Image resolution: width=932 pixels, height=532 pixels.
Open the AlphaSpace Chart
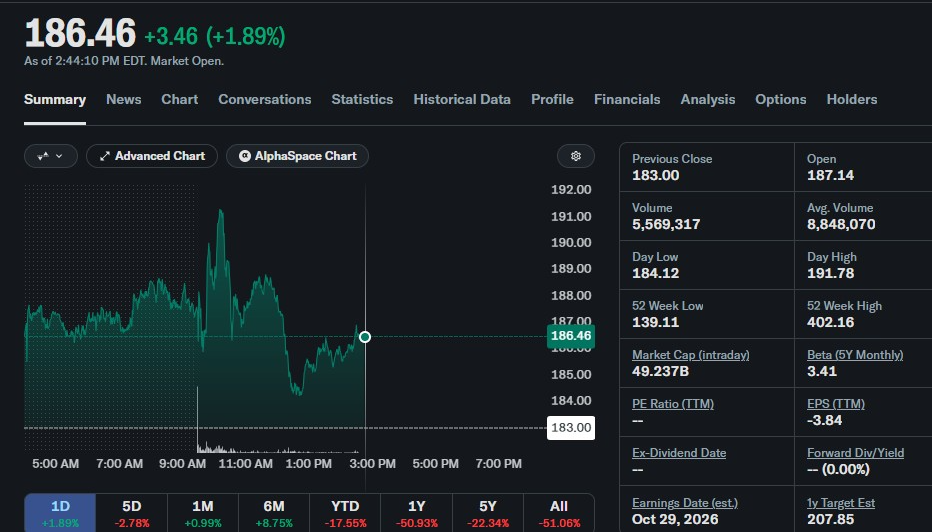point(297,156)
